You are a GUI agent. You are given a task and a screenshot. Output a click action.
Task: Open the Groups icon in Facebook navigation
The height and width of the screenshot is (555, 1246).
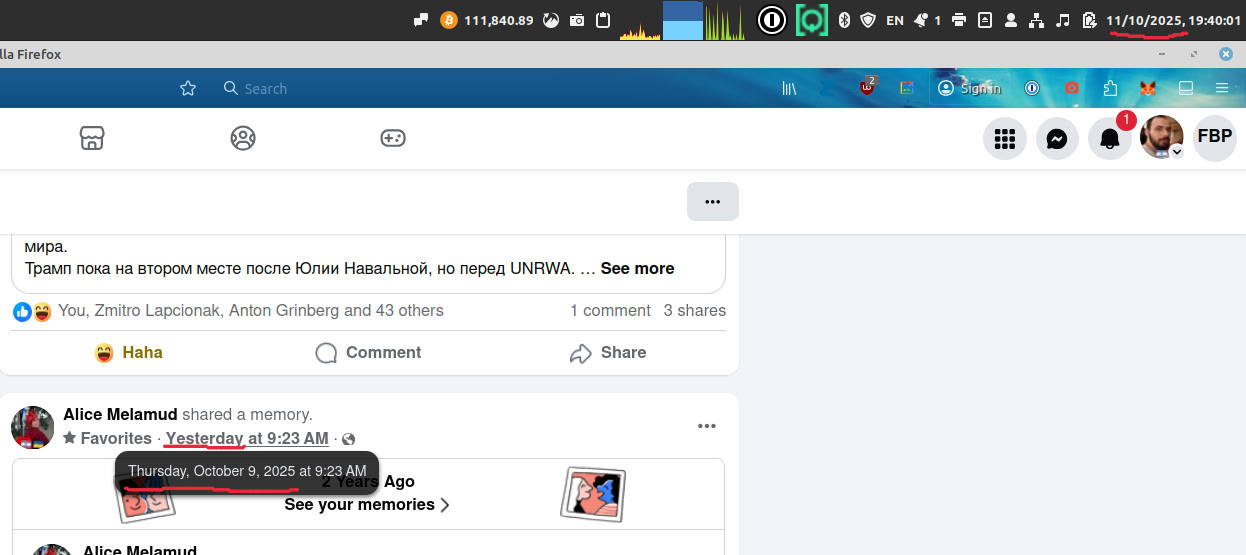click(x=242, y=138)
